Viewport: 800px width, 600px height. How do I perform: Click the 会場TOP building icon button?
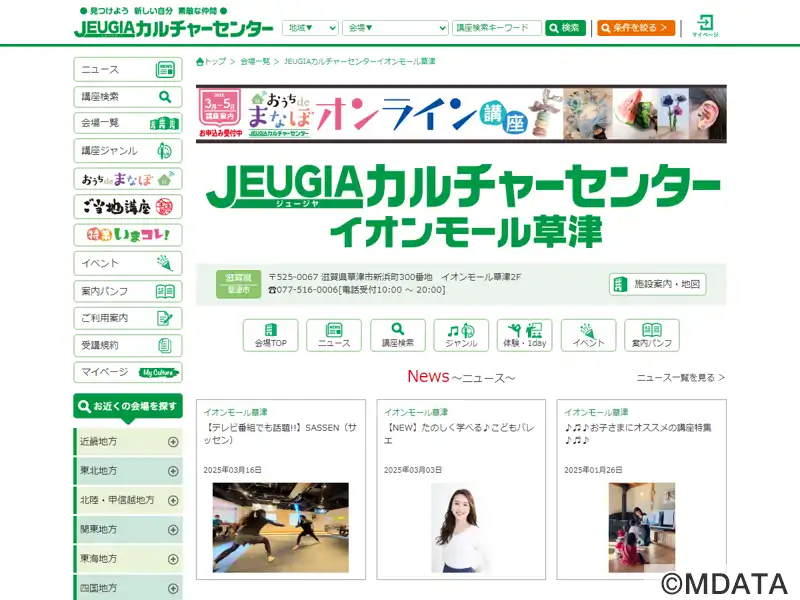click(x=270, y=335)
